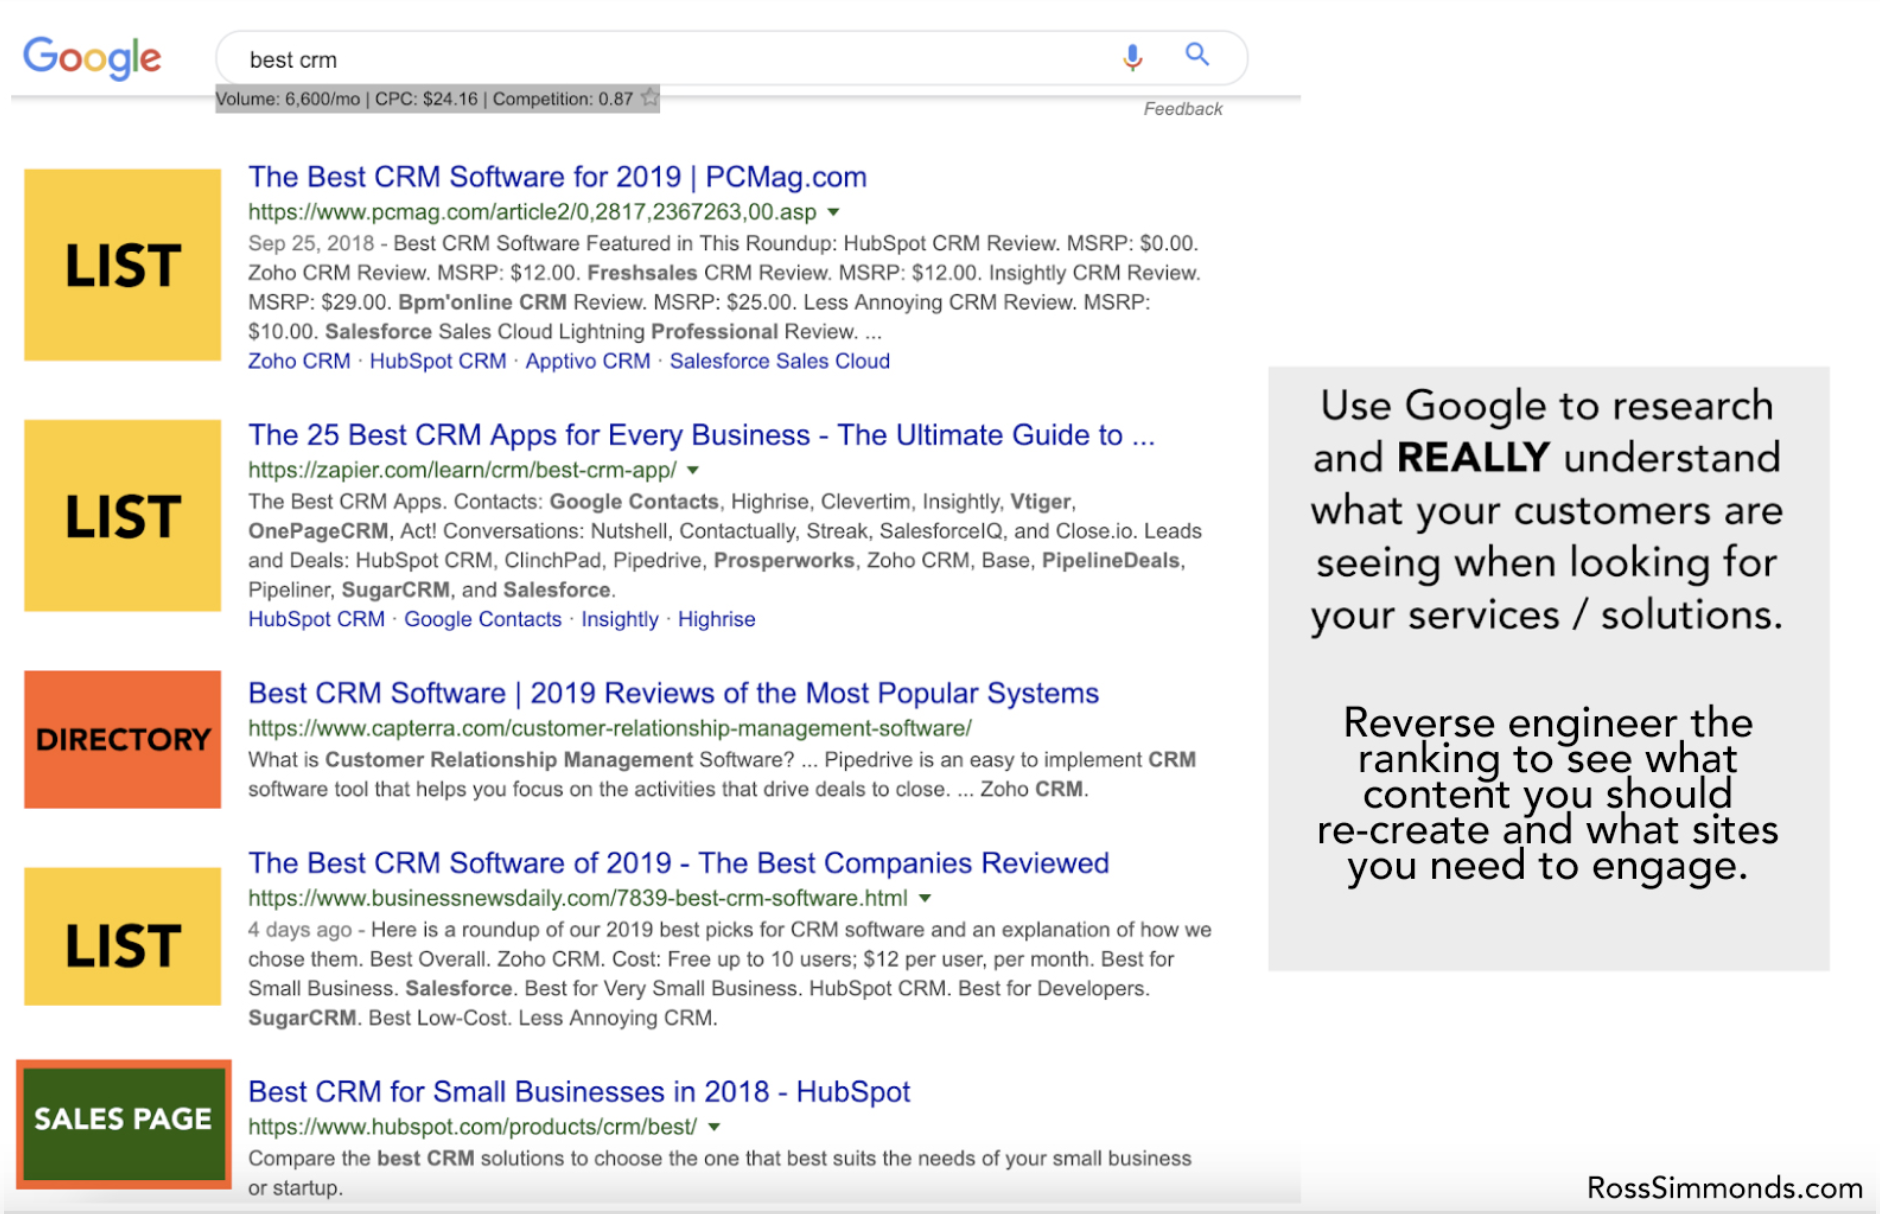Expand the dropdown arrow beside Zapier URL

[x=693, y=470]
